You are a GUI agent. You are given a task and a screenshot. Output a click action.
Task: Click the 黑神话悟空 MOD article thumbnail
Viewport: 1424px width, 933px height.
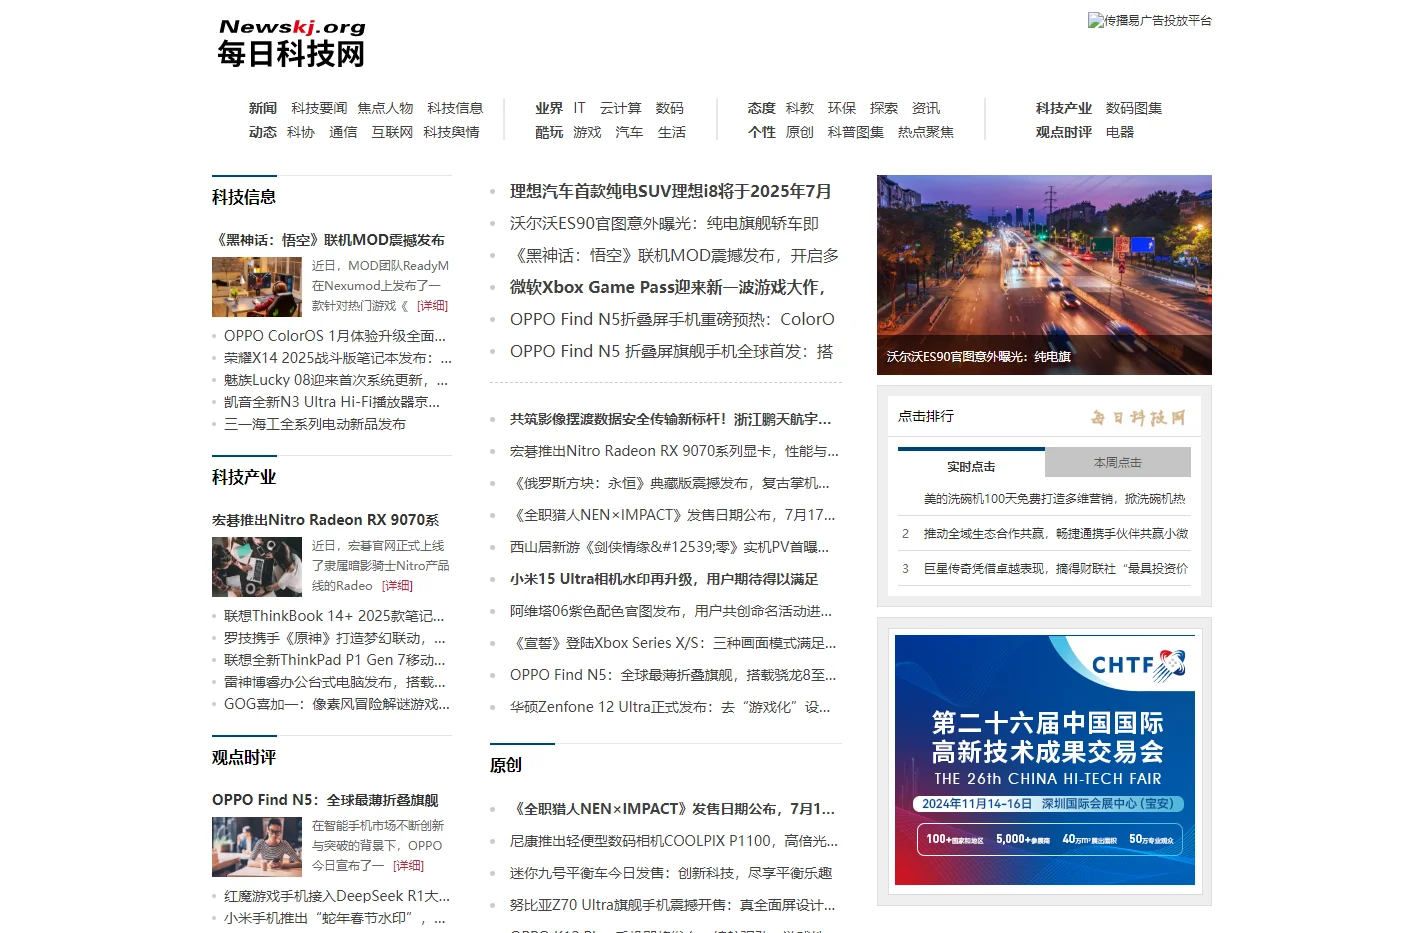(x=257, y=287)
